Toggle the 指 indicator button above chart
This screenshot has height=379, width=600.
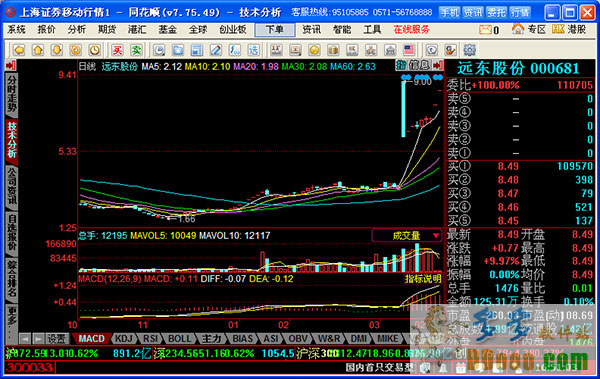[401, 65]
